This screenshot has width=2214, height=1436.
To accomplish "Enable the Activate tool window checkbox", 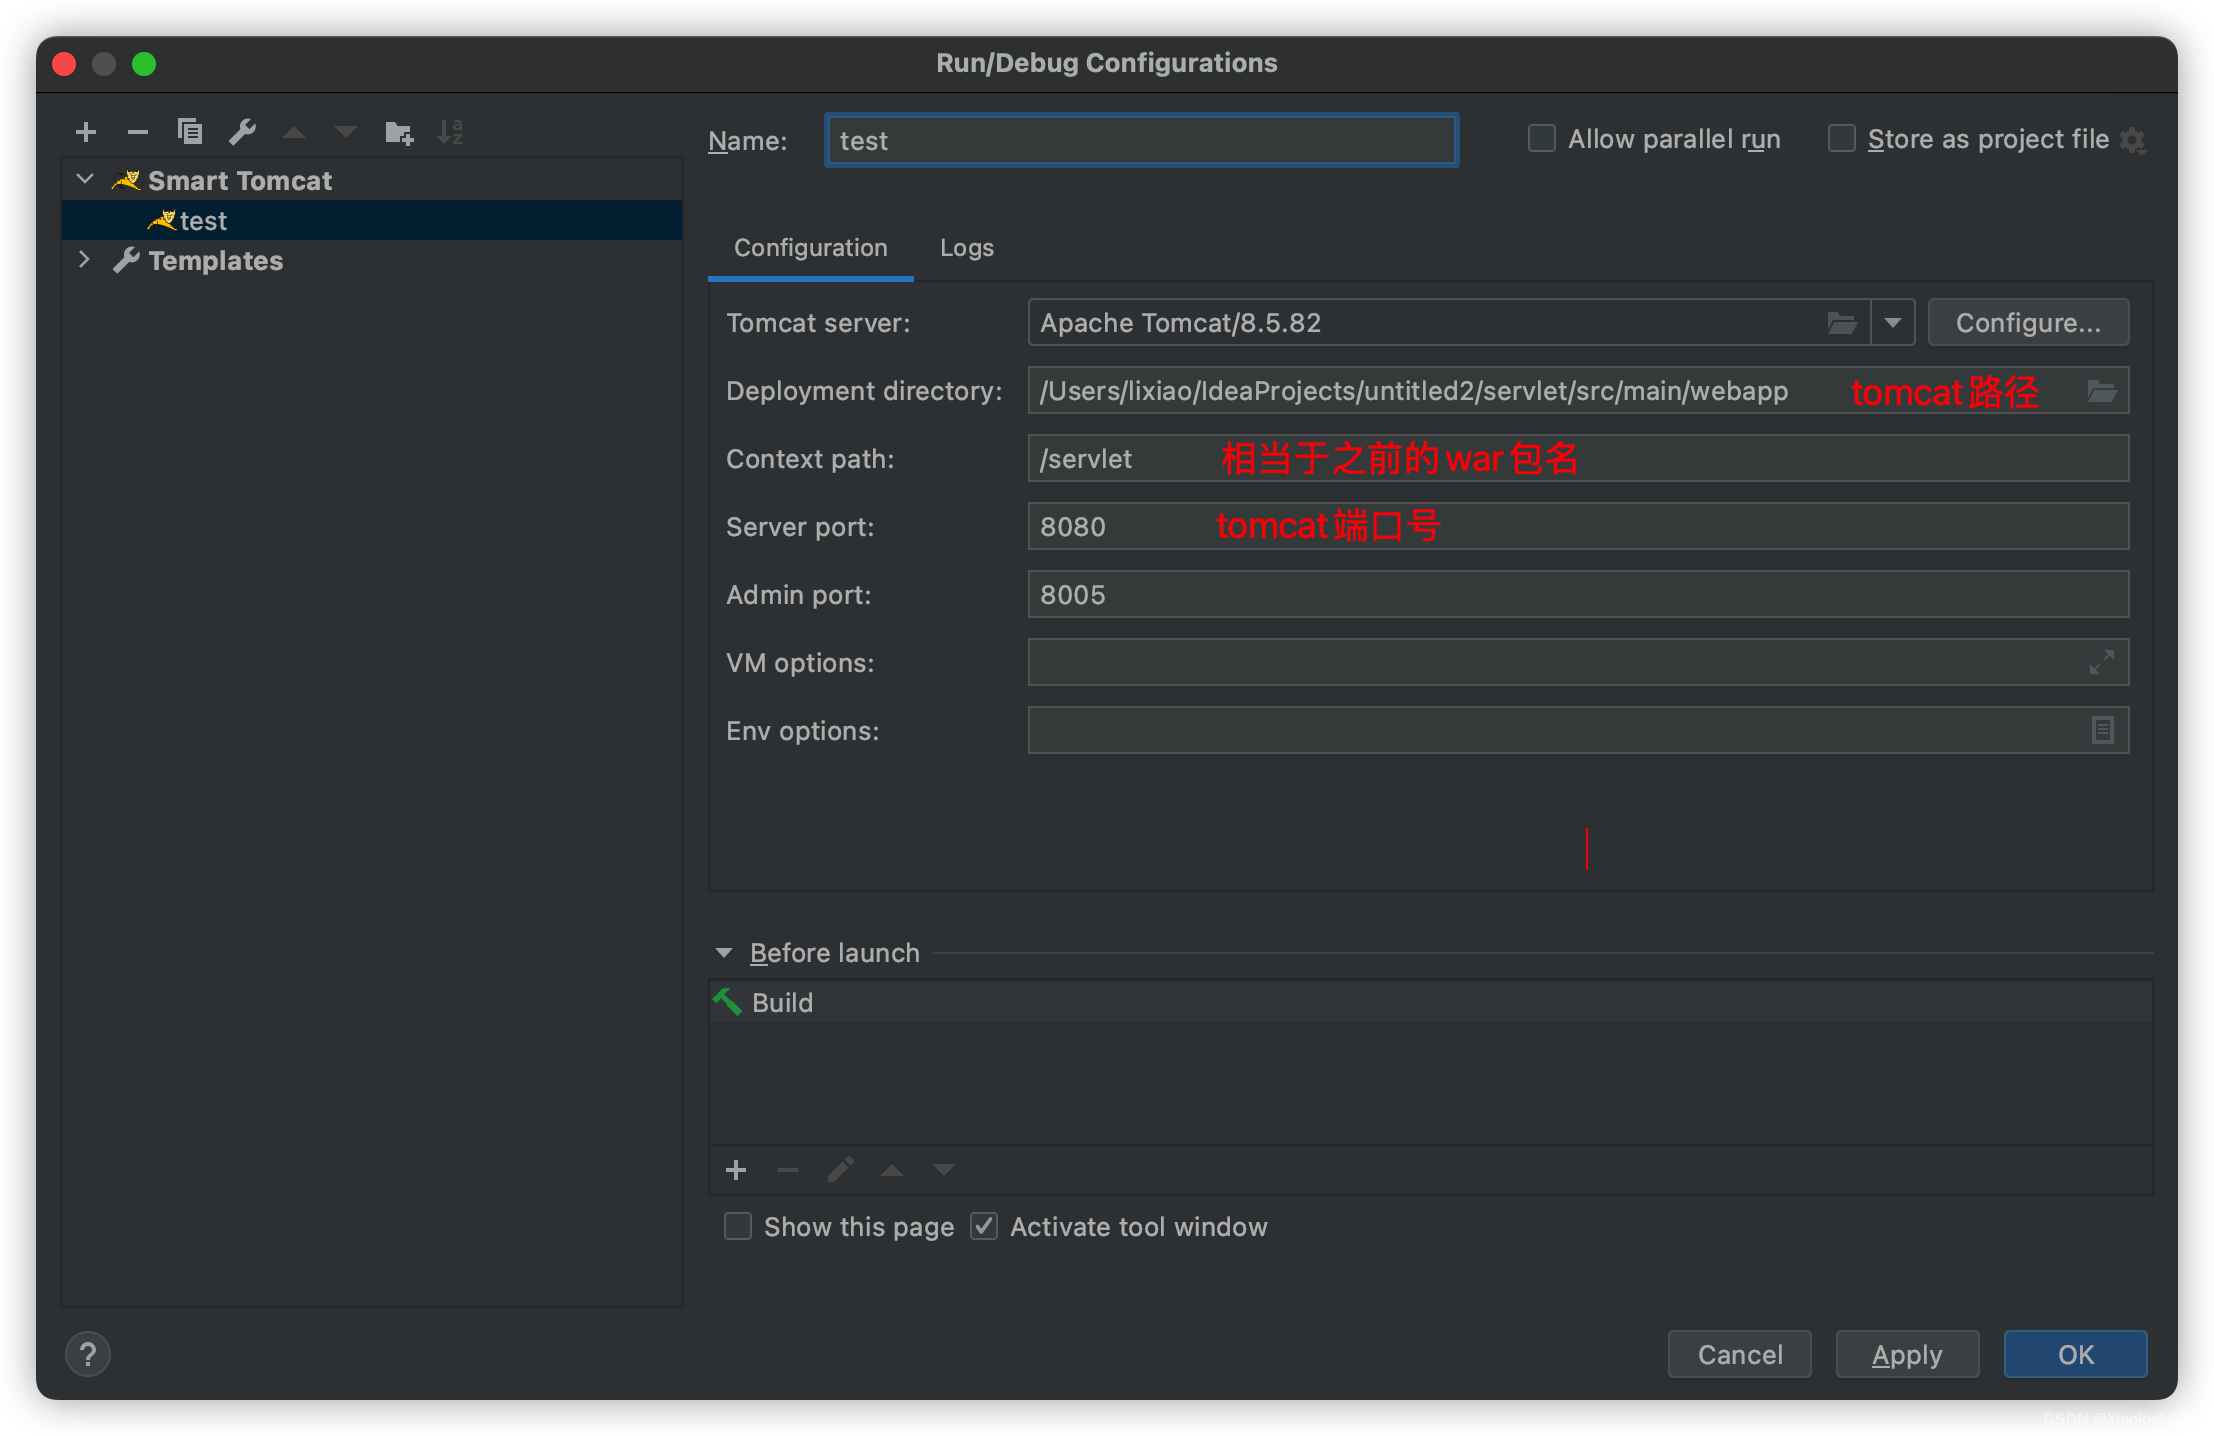I will tap(986, 1225).
